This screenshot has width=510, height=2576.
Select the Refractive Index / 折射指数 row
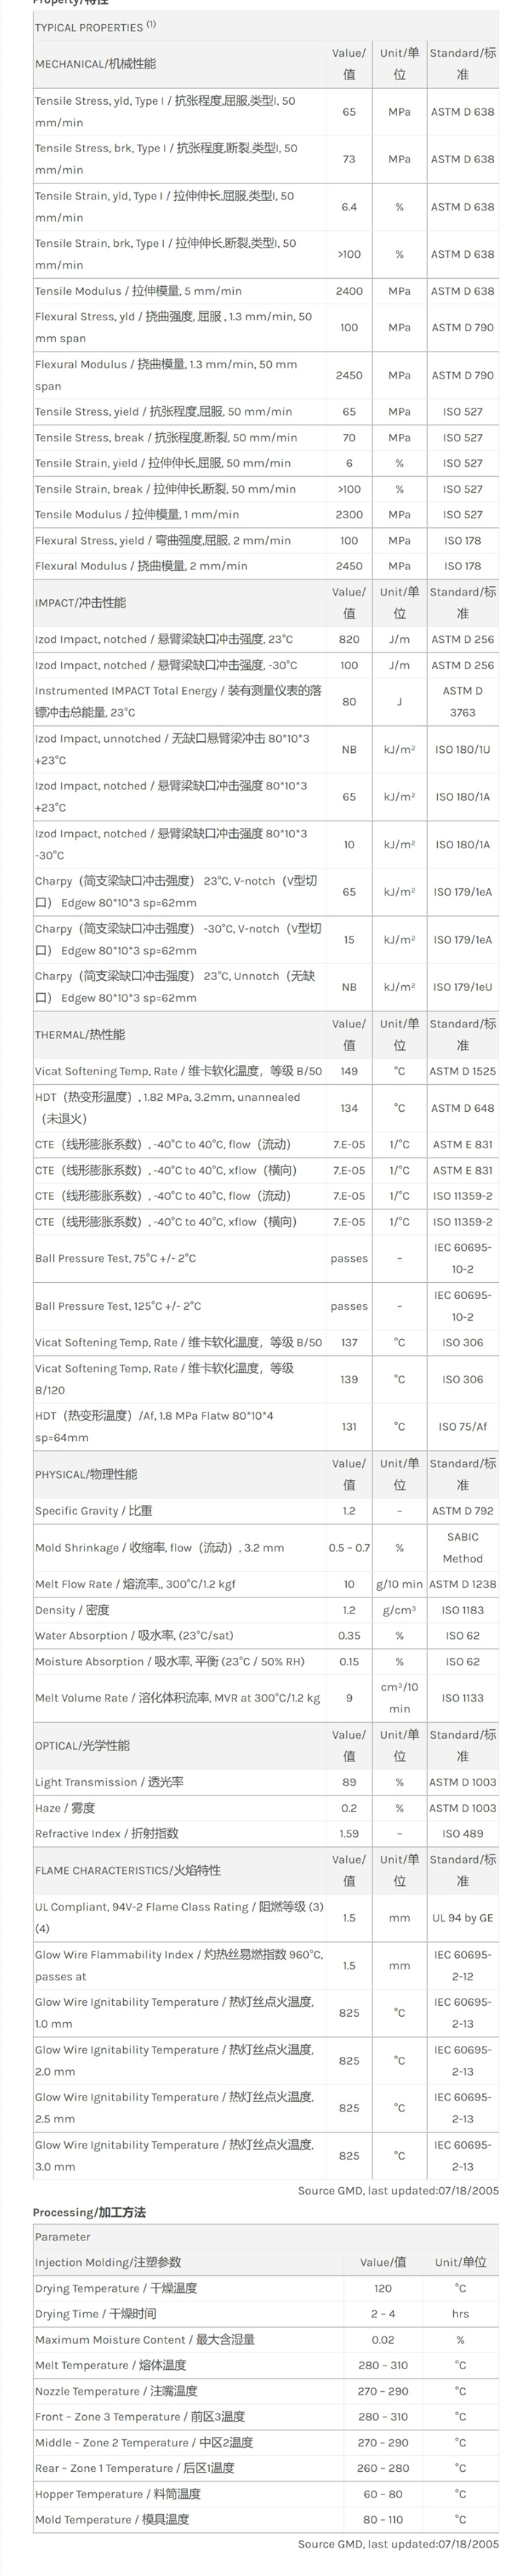[x=265, y=1833]
